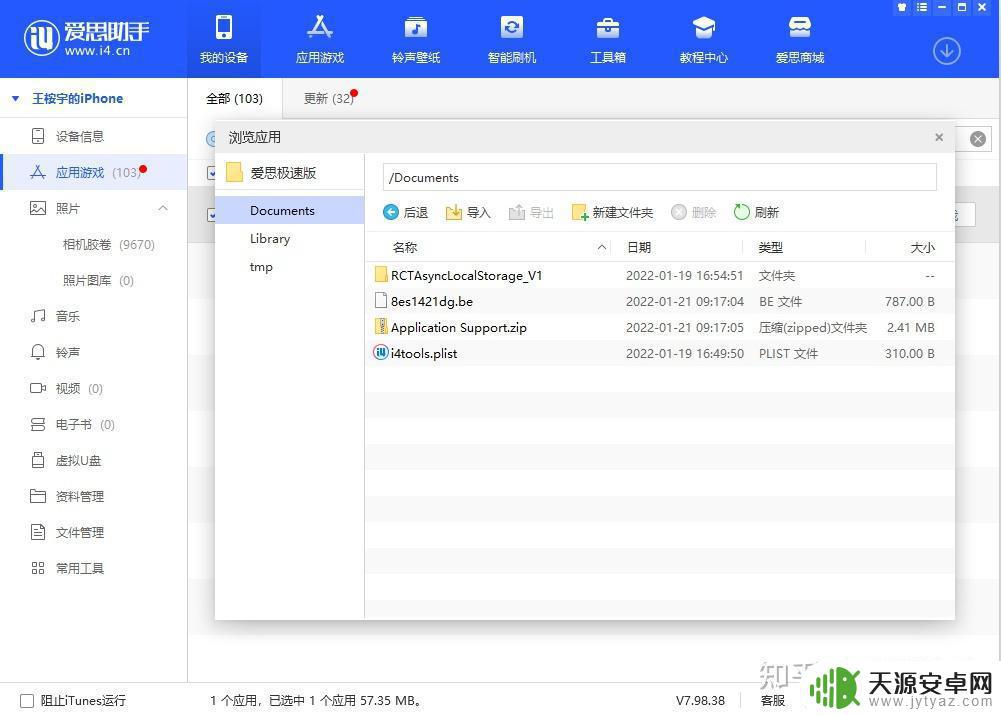Collapse the 王梭宇的iPhone device tree
This screenshot has height=716, width=1001.
click(x=15, y=98)
